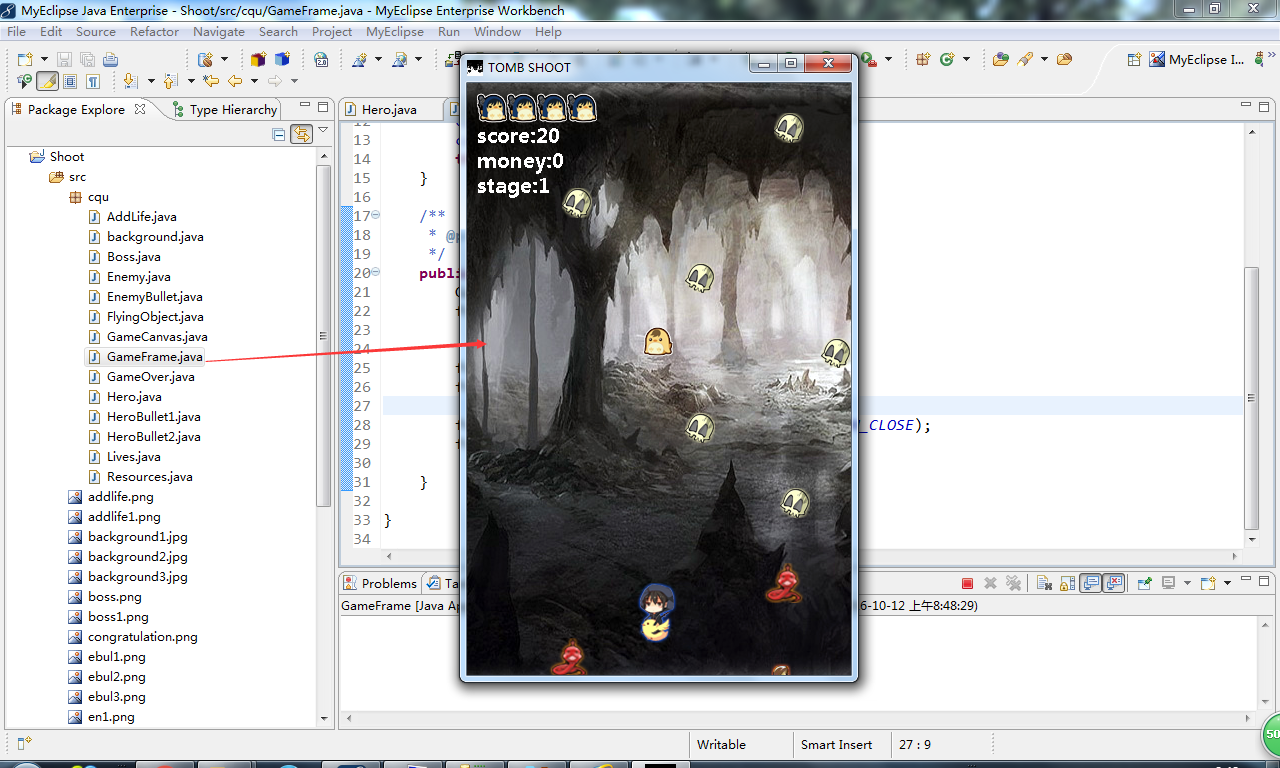1280x768 pixels.
Task: Click the Back navigation arrow icon
Action: tap(235, 81)
